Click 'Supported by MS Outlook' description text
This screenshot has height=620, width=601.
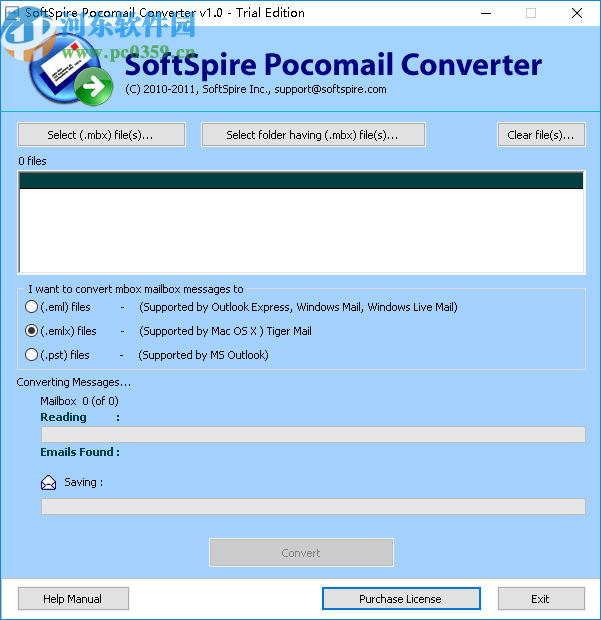click(x=203, y=355)
